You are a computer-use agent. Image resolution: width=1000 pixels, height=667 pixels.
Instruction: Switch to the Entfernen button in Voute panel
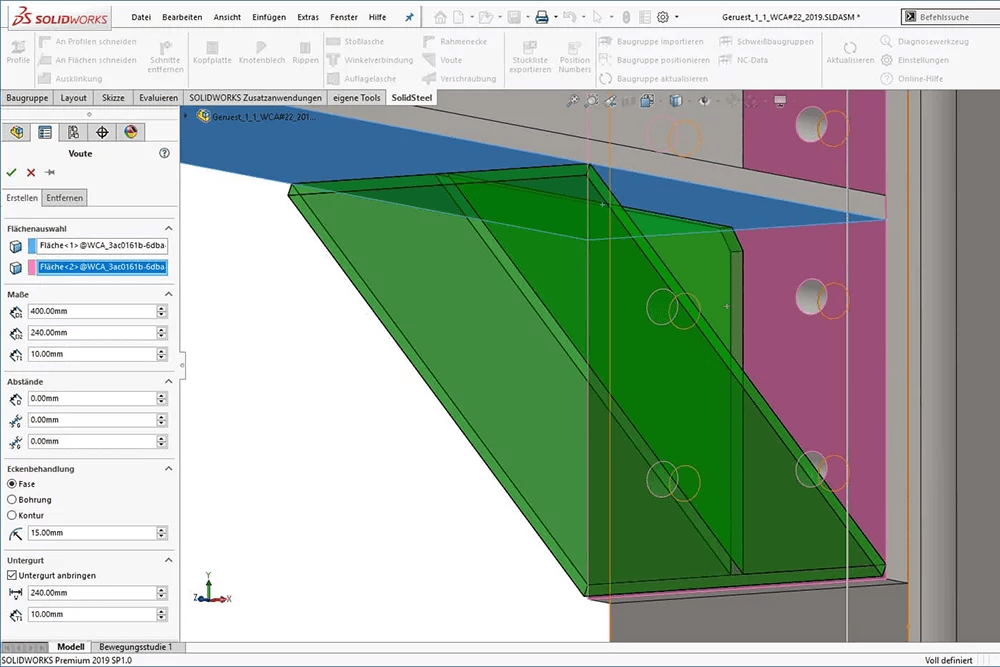(64, 197)
